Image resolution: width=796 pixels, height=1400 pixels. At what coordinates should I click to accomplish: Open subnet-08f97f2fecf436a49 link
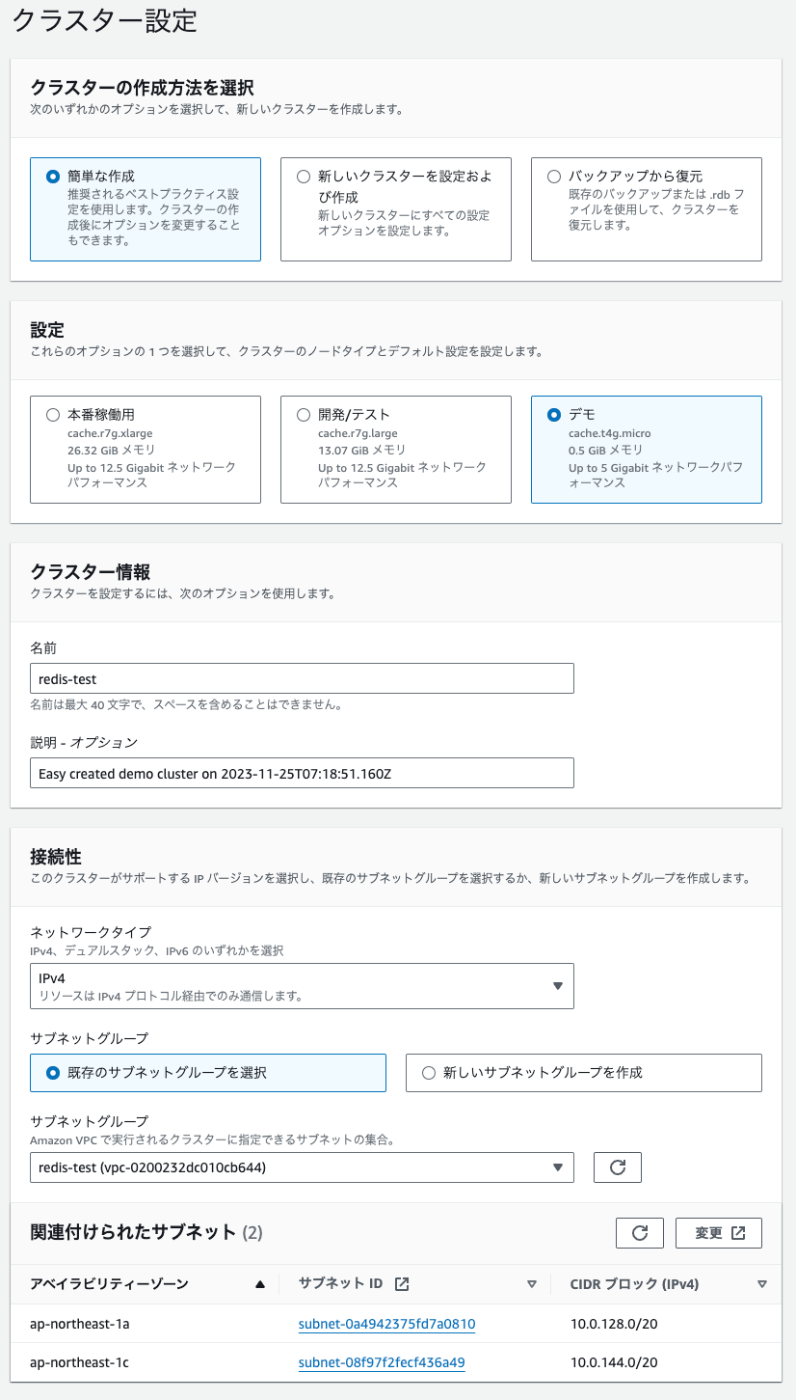click(381, 1362)
